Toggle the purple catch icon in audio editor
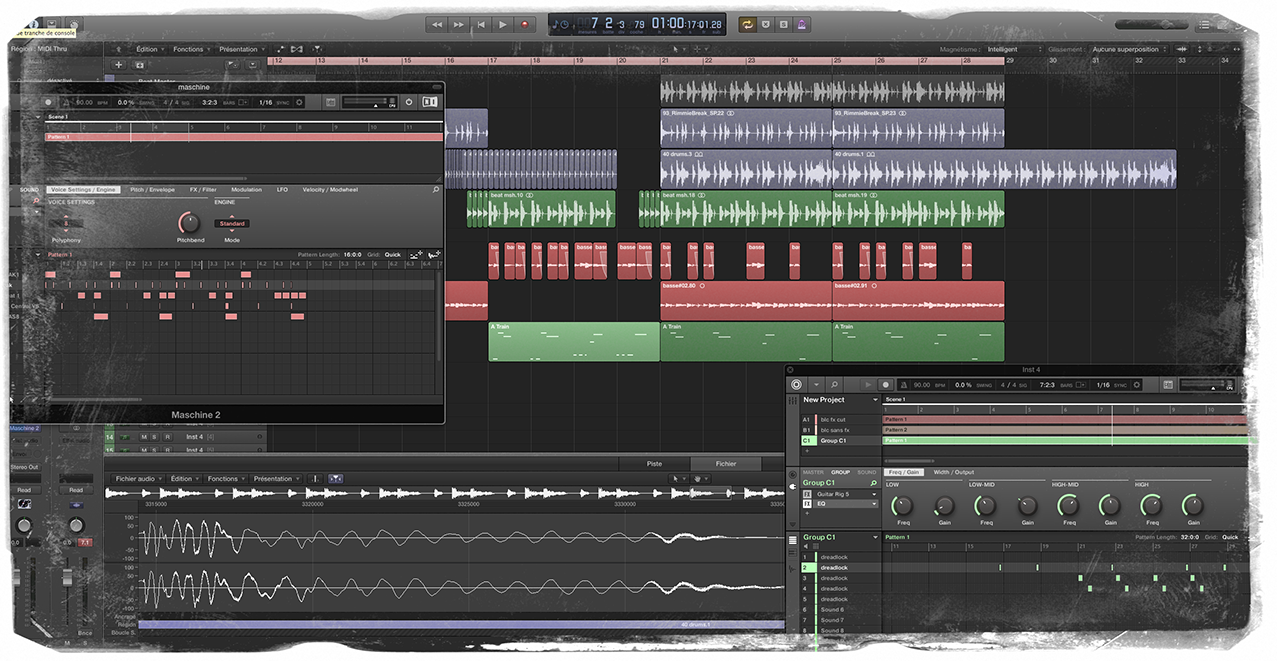The image size is (1277, 661). (336, 479)
